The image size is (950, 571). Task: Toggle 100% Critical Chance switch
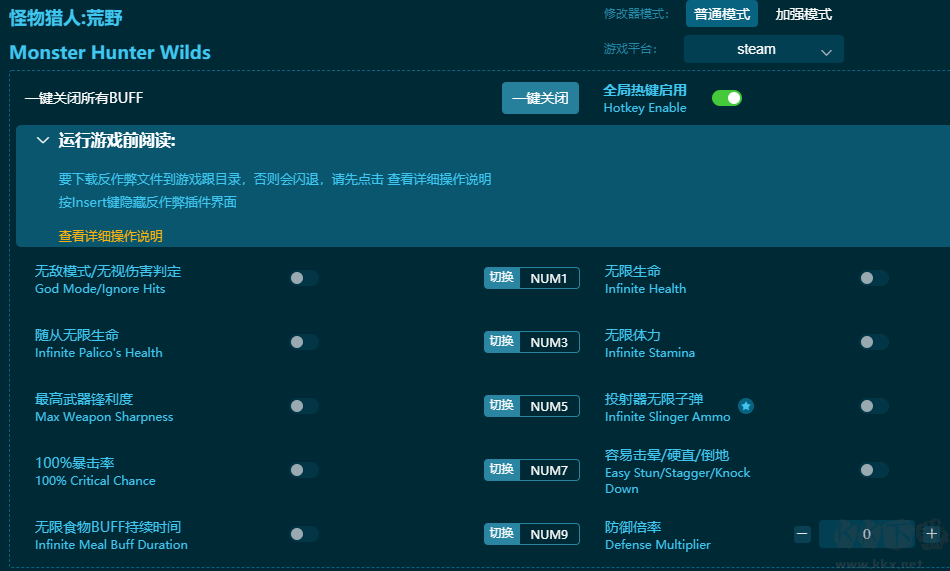[304, 470]
